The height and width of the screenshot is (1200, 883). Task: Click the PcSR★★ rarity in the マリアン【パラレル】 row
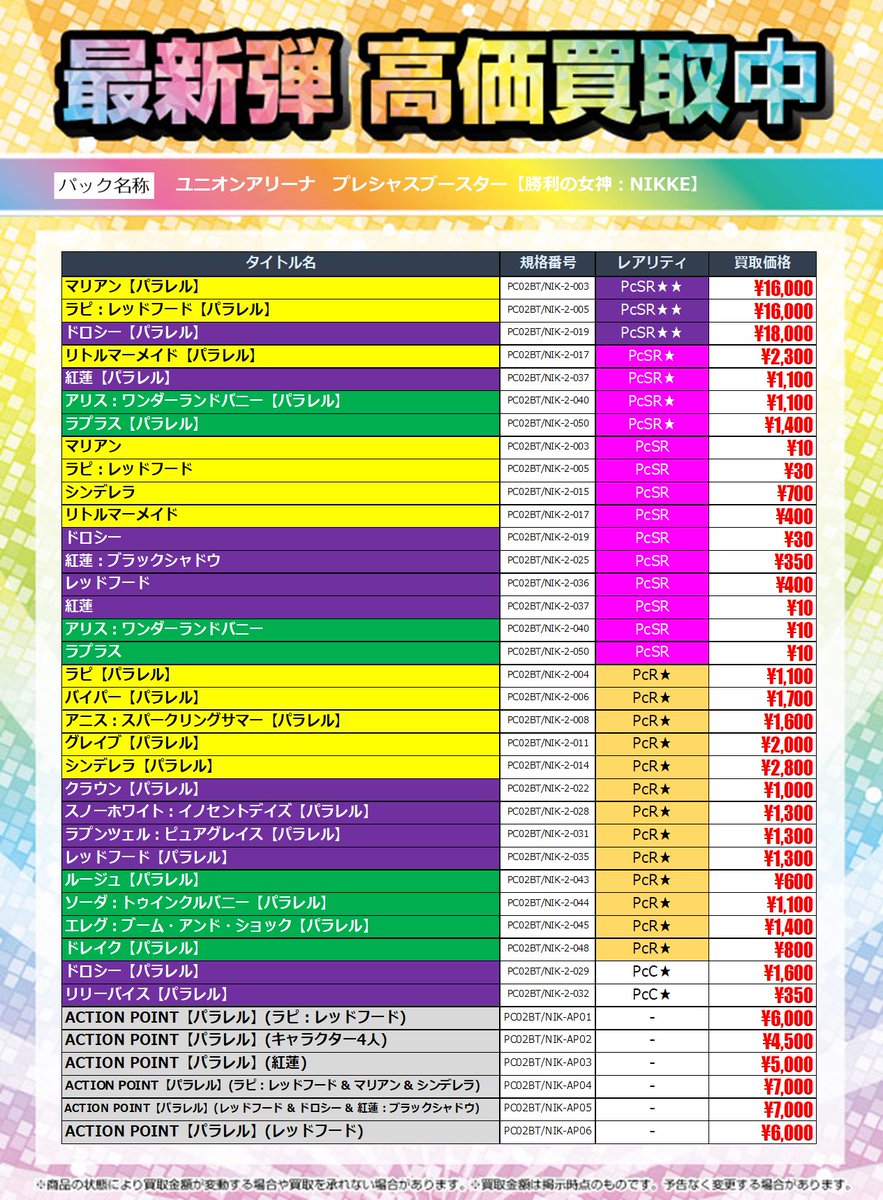(x=652, y=287)
